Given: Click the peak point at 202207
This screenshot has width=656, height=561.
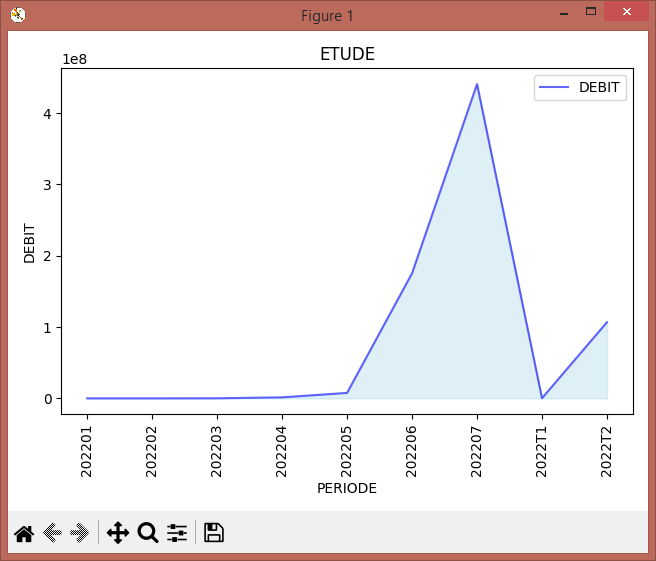Looking at the screenshot, I should click(477, 85).
